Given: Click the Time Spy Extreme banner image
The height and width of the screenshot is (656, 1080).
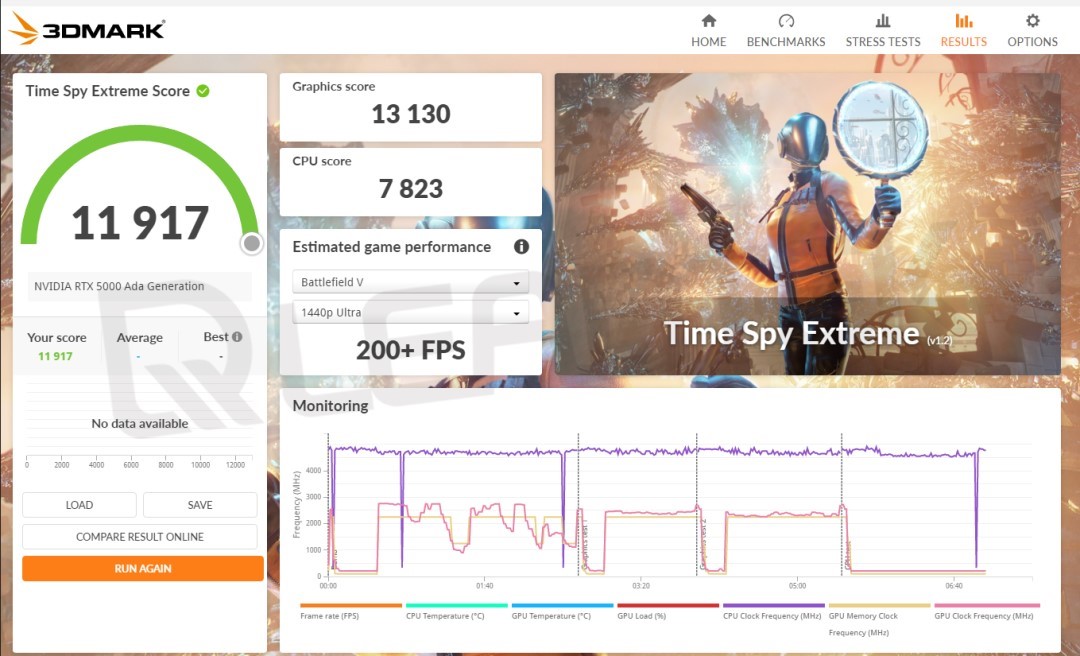Looking at the screenshot, I should pyautogui.click(x=807, y=223).
